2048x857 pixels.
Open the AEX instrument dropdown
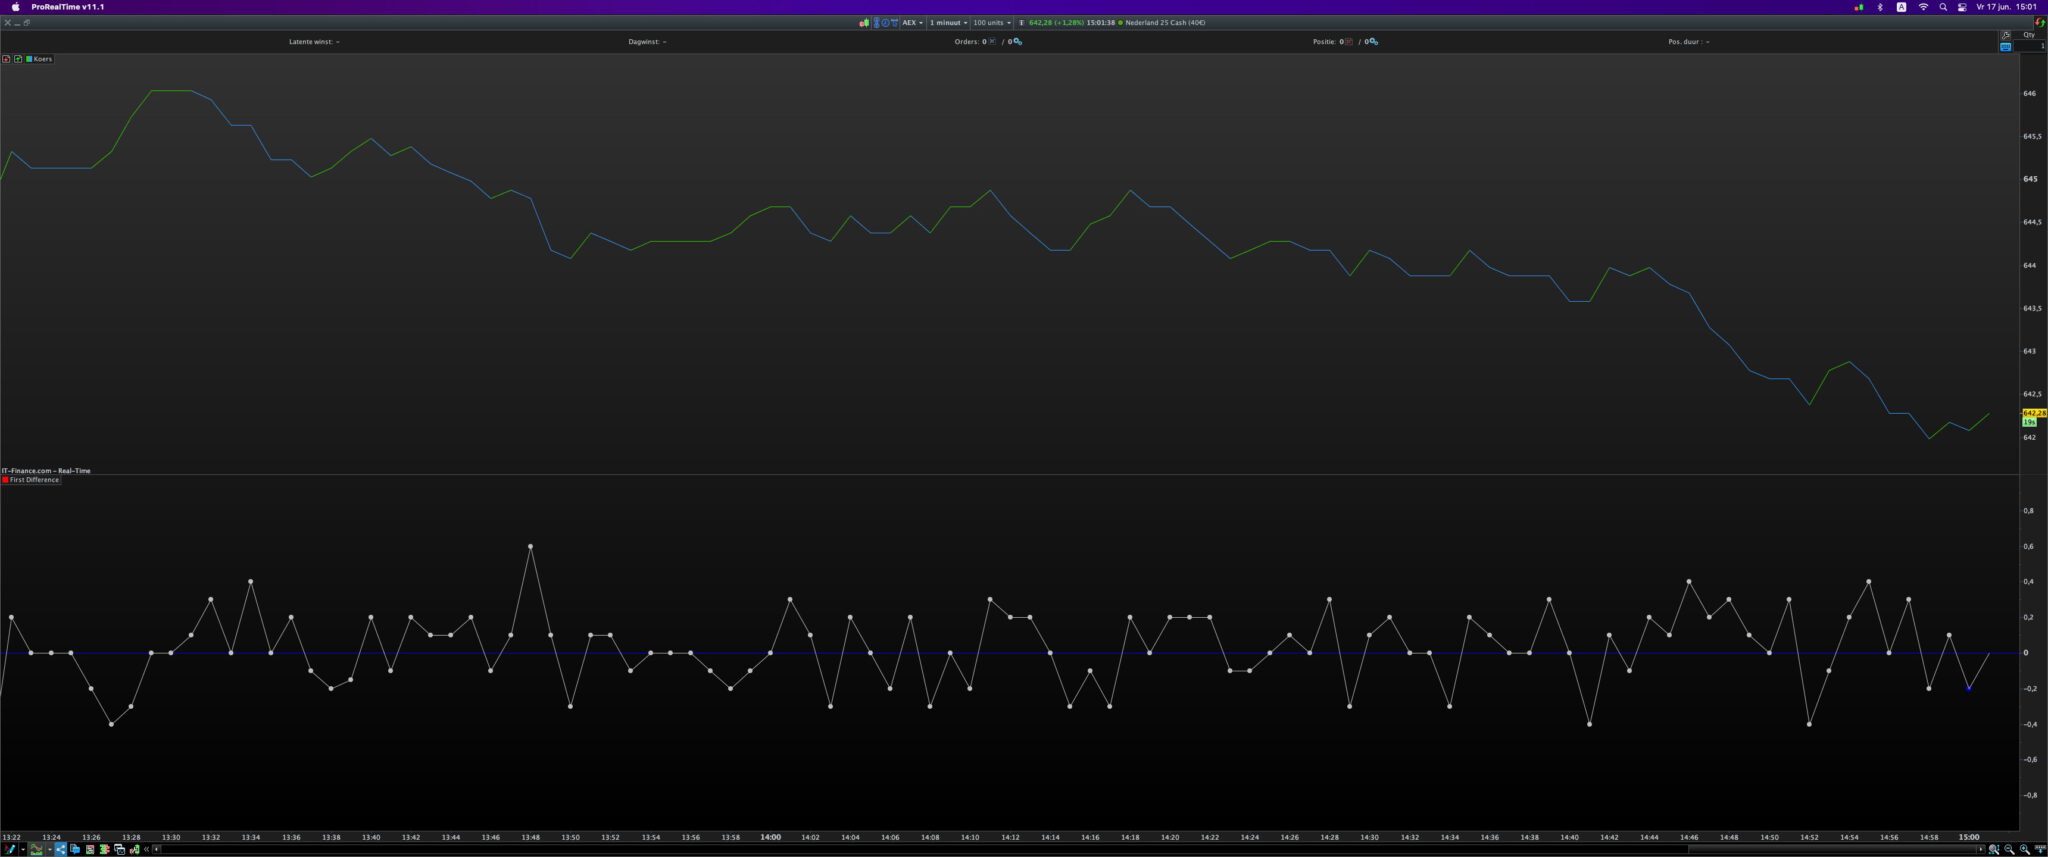[912, 22]
